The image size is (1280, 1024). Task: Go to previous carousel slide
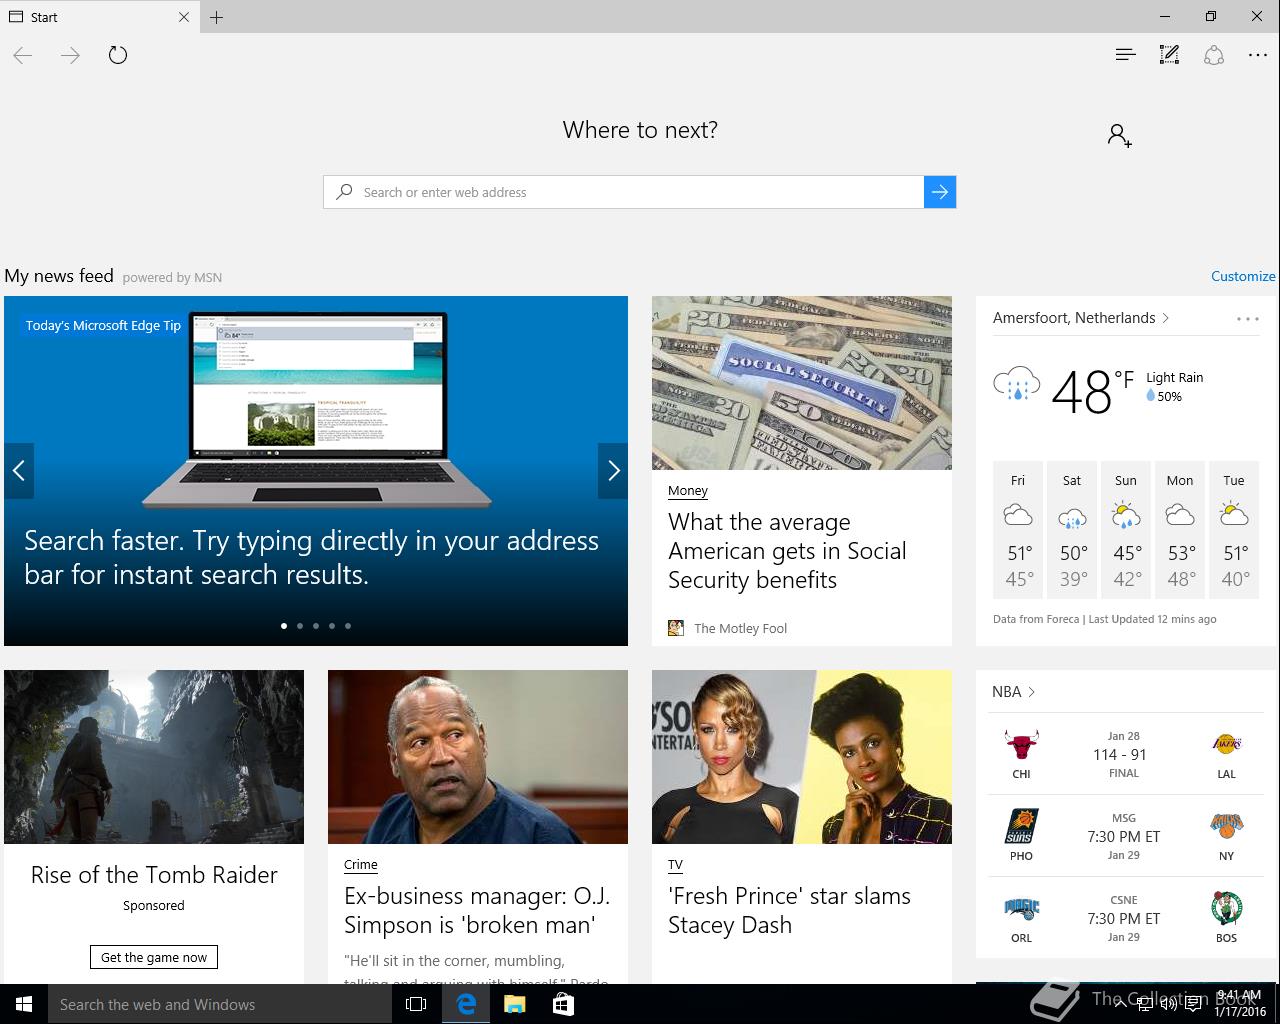(18, 470)
